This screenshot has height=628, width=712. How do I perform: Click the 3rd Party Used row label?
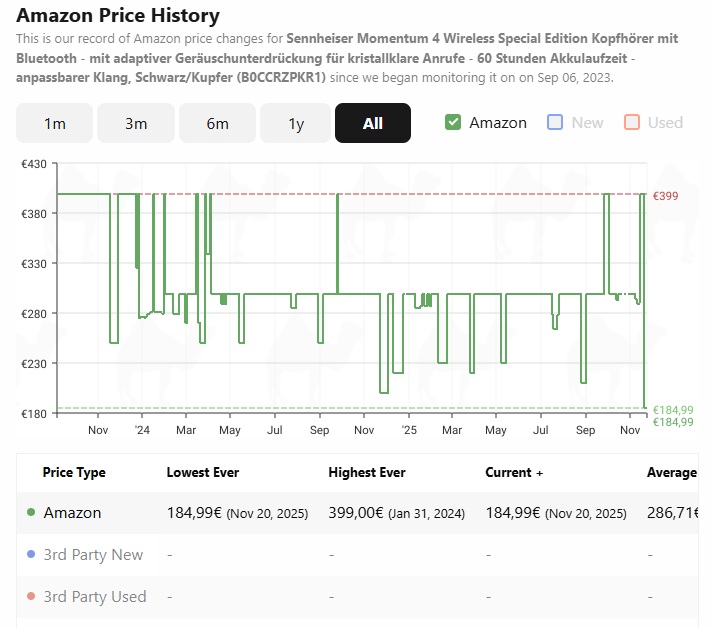tap(95, 596)
